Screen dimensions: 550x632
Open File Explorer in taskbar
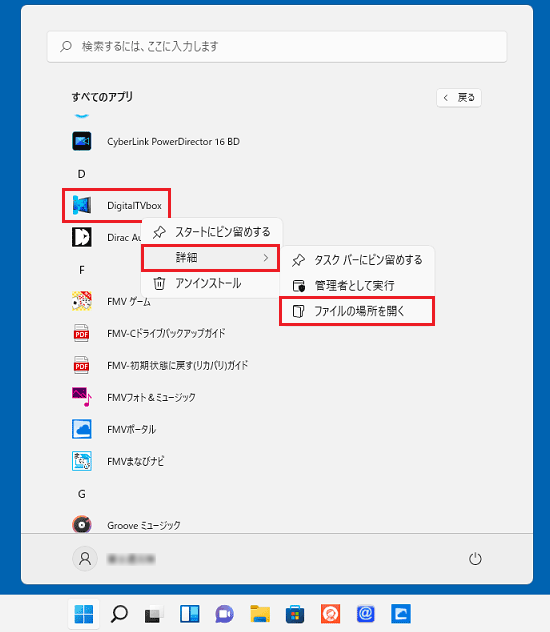tap(260, 614)
